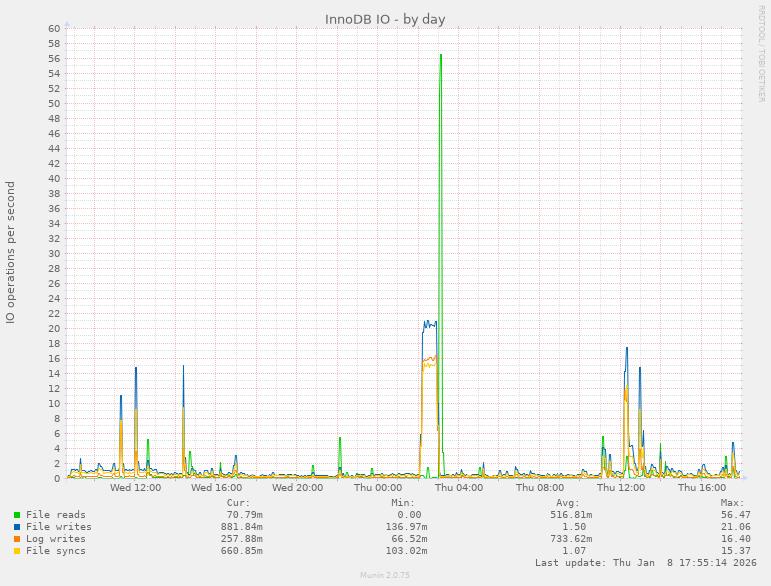
Task: Select the File writes current value 881.84m
Action: pyautogui.click(x=241, y=527)
